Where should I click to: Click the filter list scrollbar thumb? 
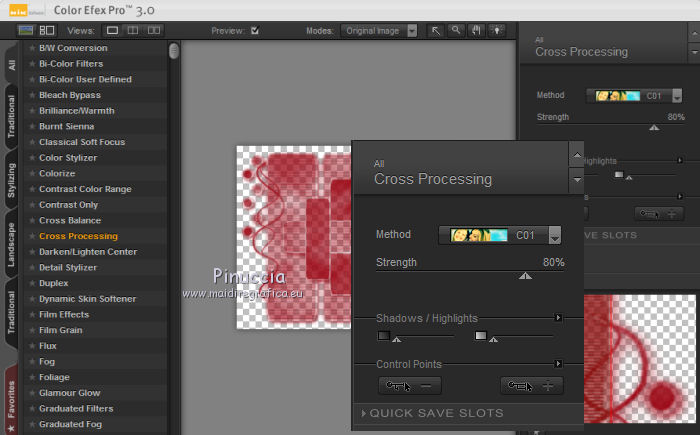click(x=174, y=51)
